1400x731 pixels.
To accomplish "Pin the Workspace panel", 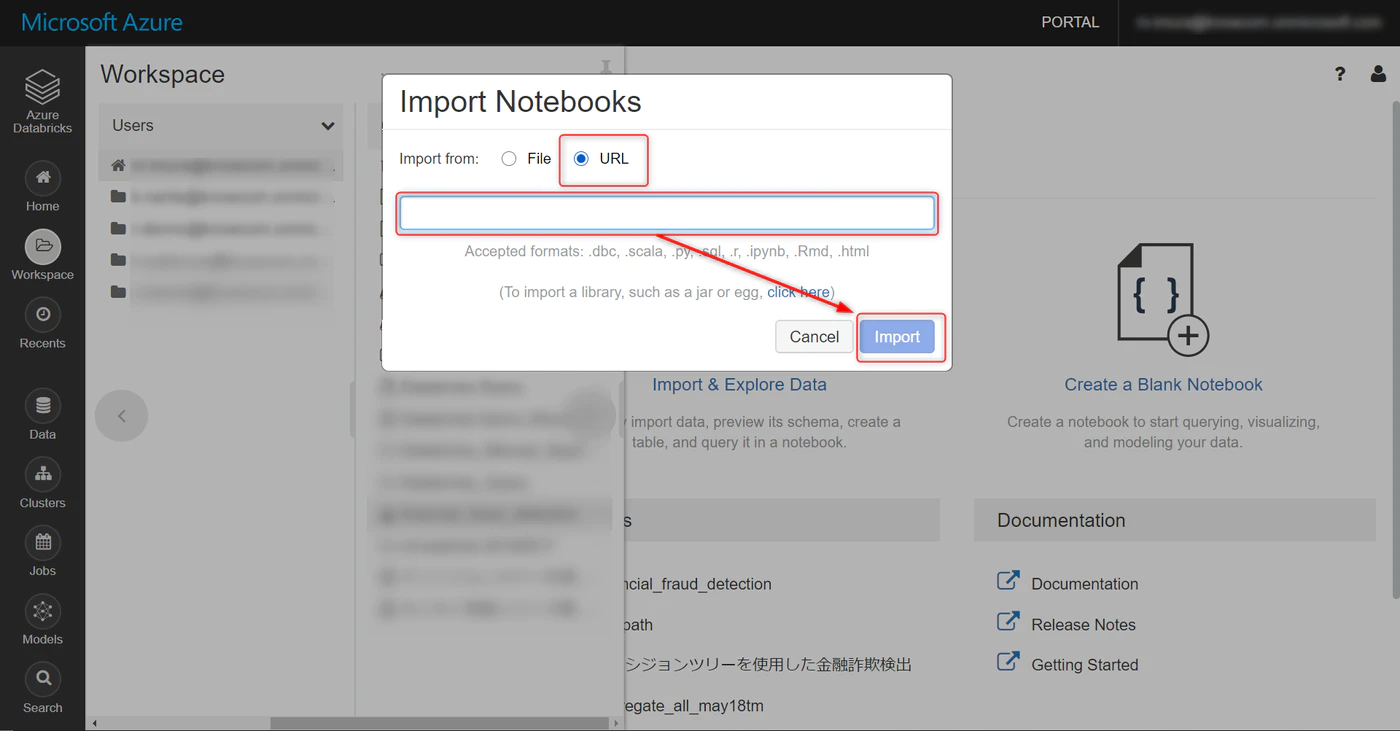I will click(606, 67).
